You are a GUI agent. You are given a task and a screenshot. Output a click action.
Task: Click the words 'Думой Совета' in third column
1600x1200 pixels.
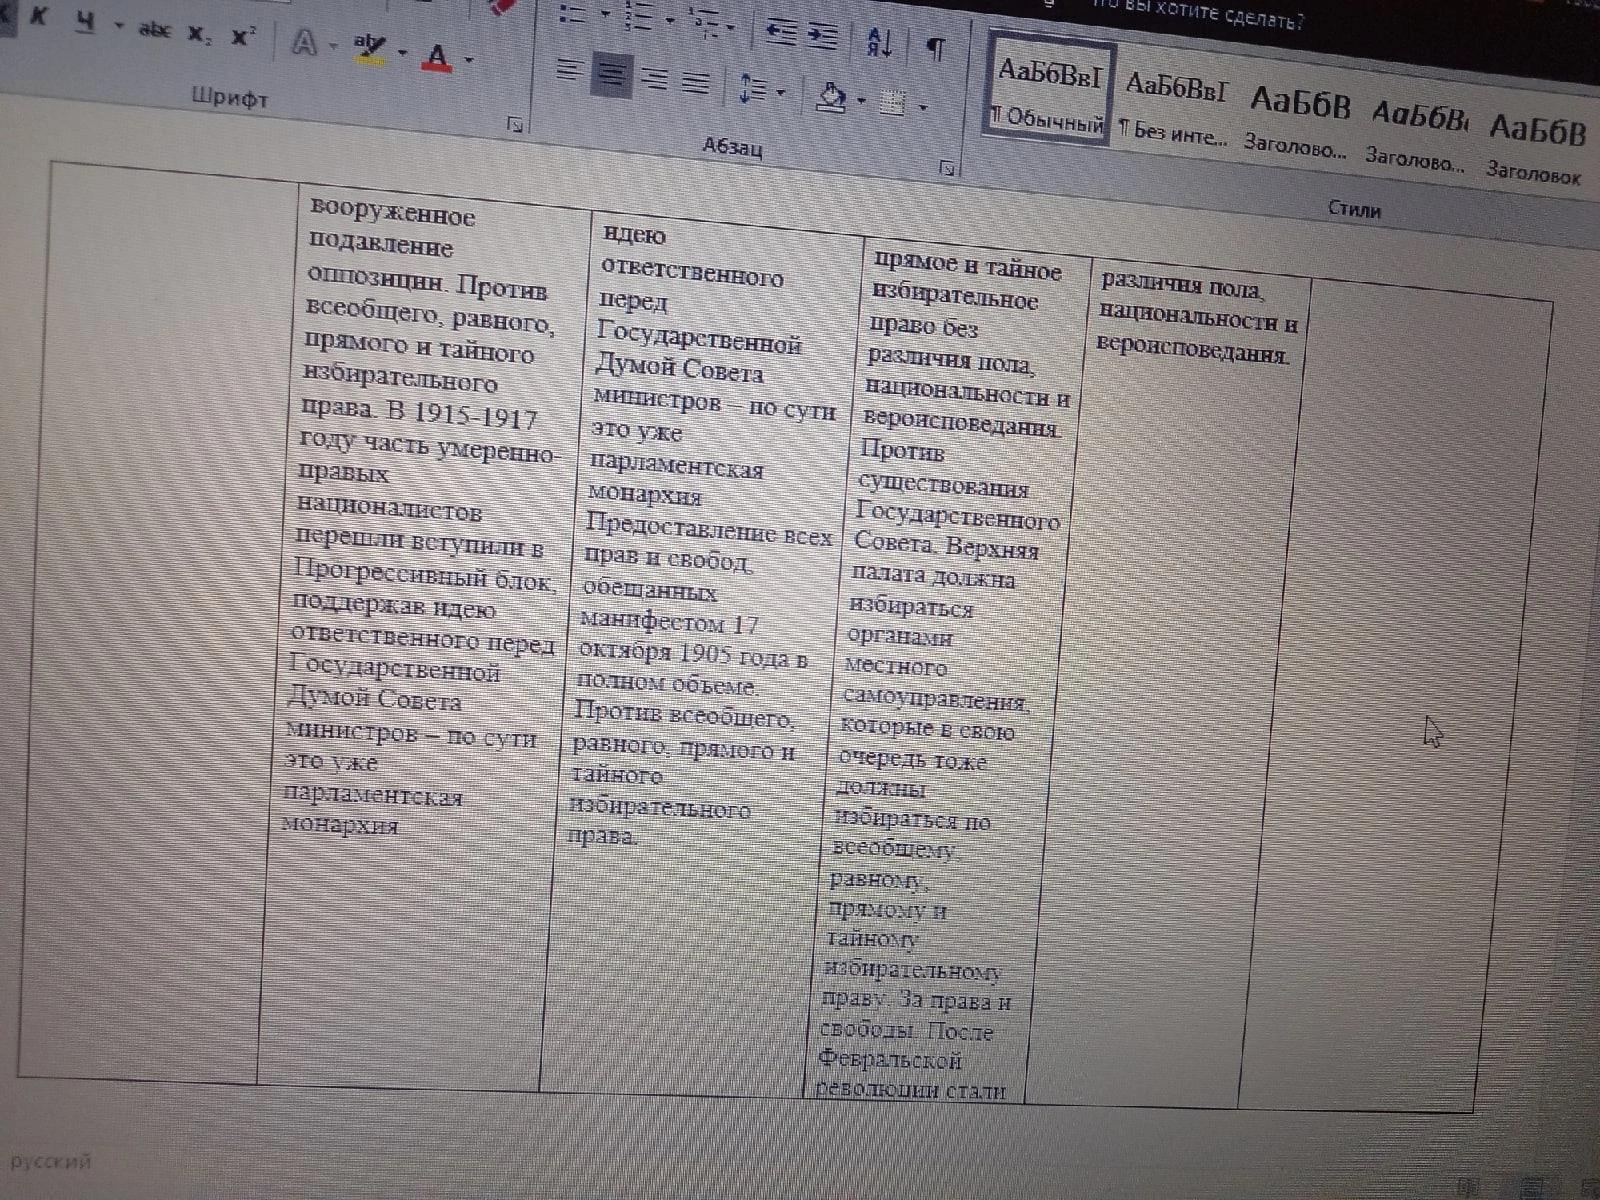click(679, 368)
